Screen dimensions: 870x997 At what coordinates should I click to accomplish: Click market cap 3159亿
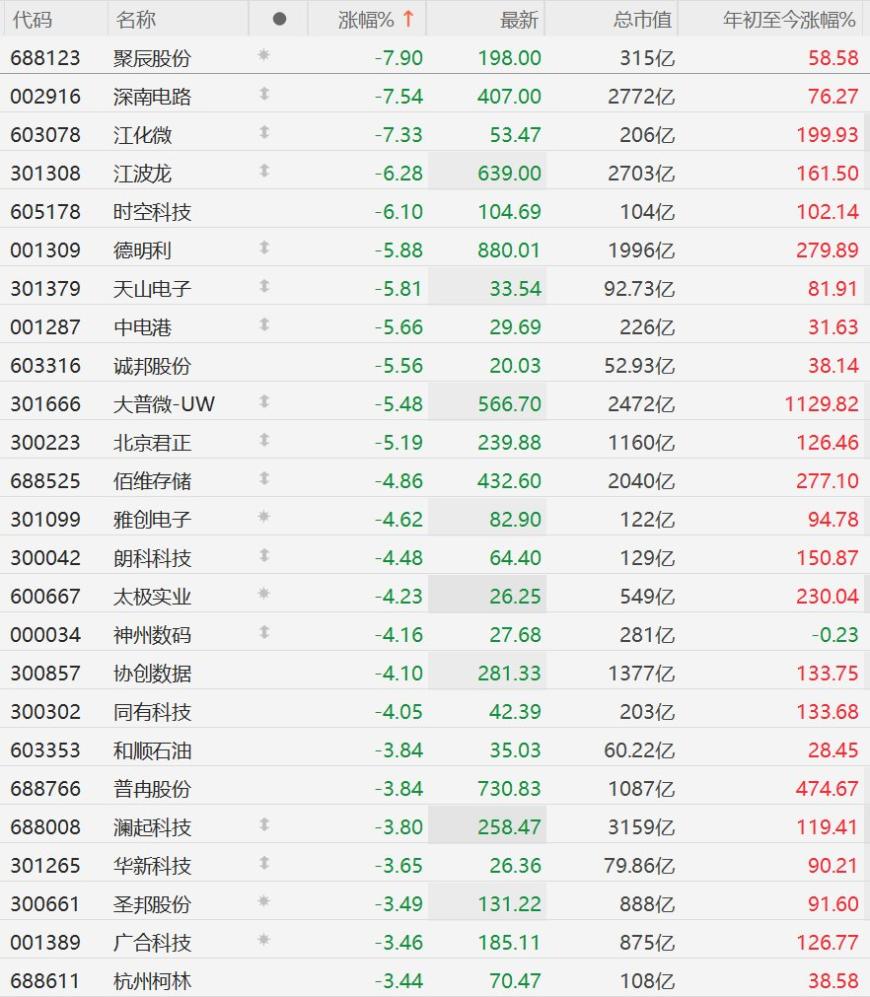(641, 827)
